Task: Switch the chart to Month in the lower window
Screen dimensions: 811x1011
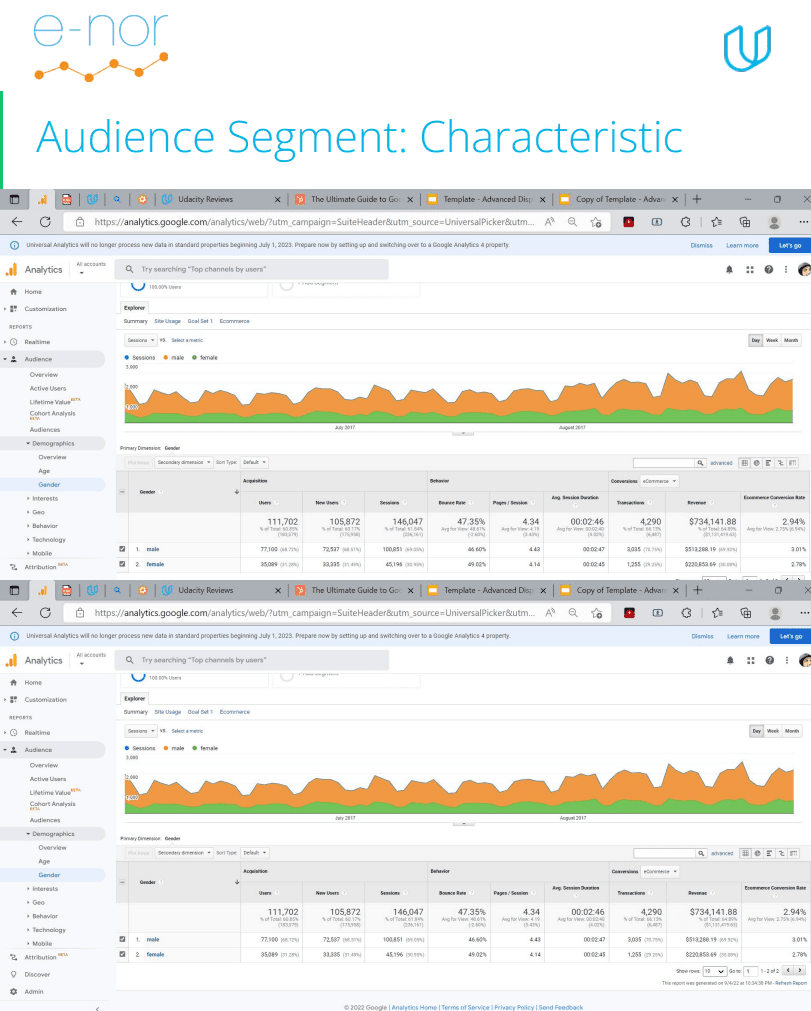Action: (792, 731)
